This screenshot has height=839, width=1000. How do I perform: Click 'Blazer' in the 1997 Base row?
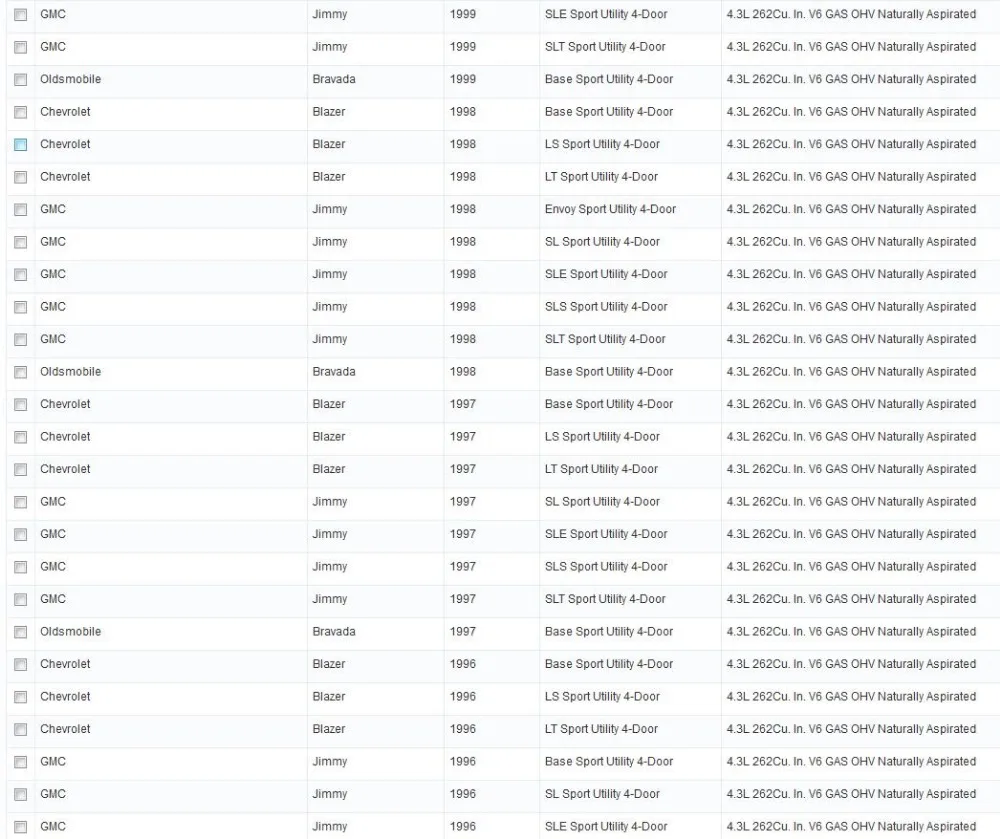[328, 404]
